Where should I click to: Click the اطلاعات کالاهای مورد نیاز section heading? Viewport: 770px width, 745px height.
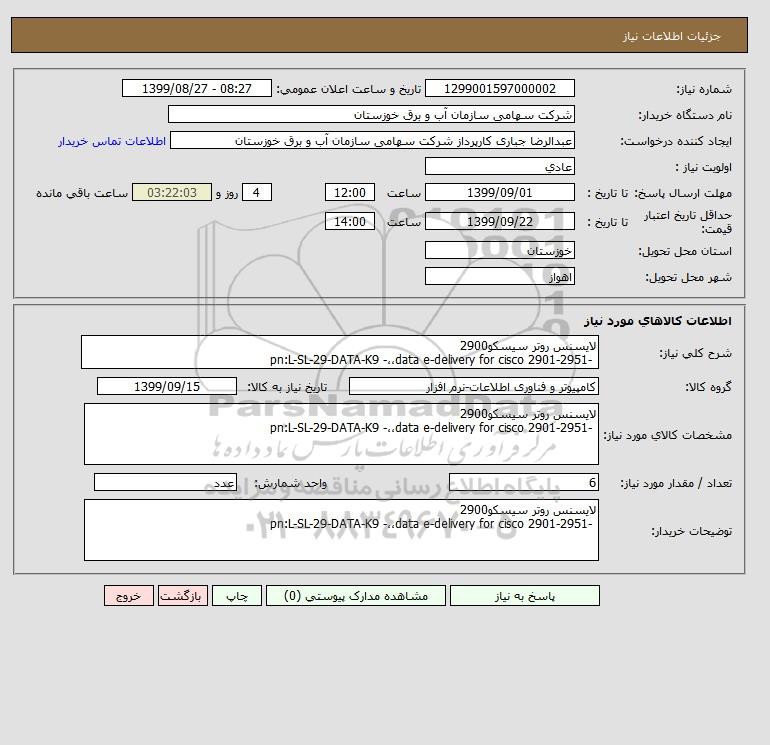pyautogui.click(x=658, y=321)
